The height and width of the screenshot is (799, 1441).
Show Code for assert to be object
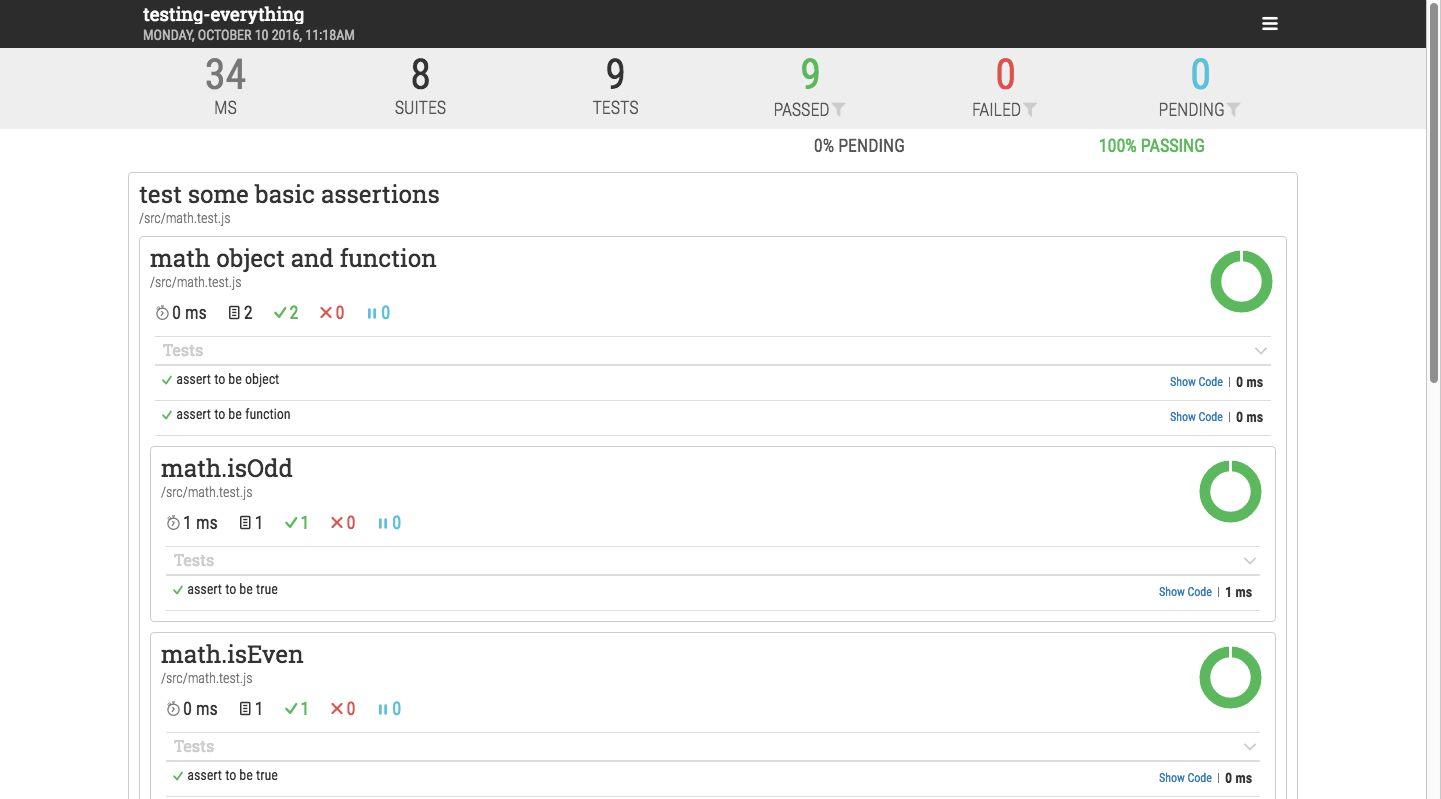[1196, 382]
